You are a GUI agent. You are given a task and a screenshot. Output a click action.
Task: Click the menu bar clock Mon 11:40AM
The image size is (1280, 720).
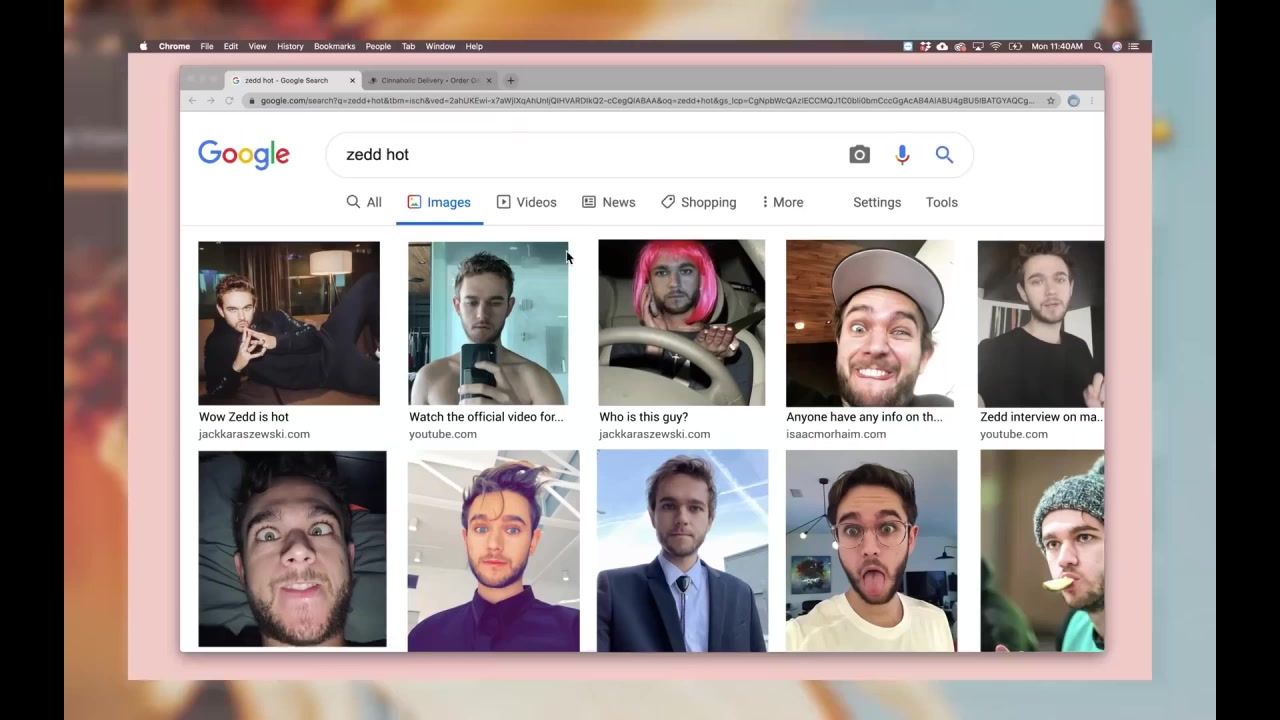1057,46
